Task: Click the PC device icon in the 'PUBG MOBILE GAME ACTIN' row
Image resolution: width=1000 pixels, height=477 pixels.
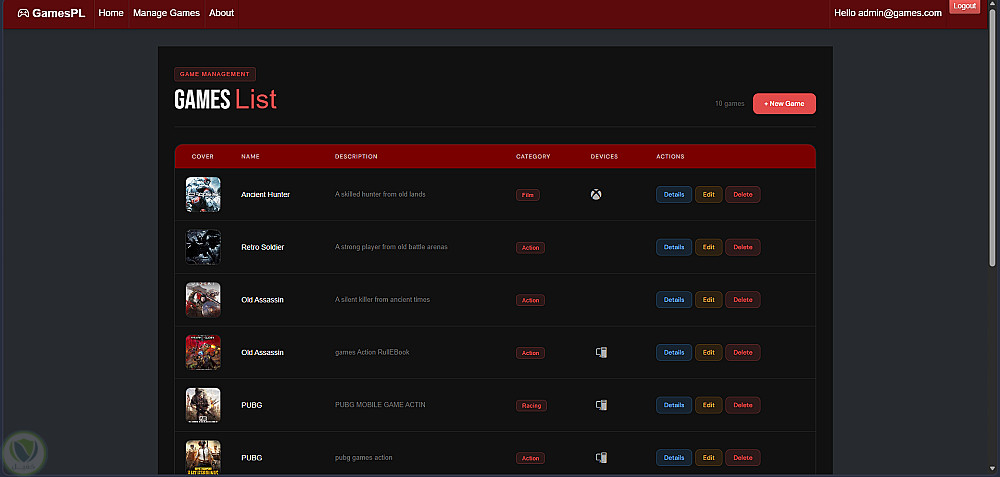Action: (x=601, y=405)
